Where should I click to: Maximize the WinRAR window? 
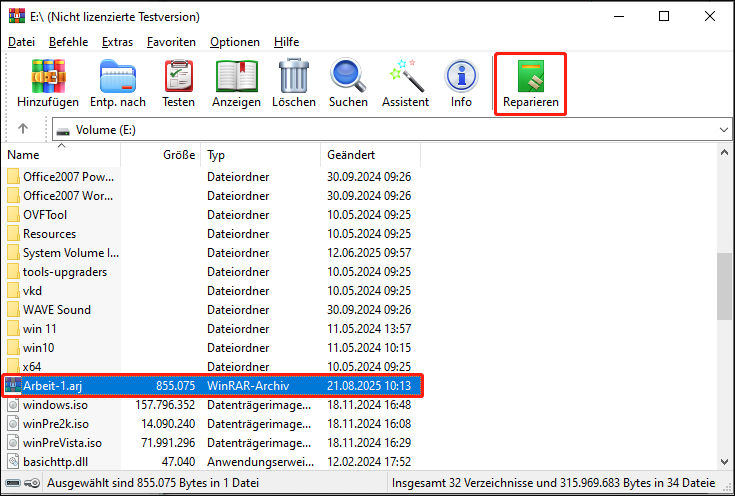click(x=664, y=16)
